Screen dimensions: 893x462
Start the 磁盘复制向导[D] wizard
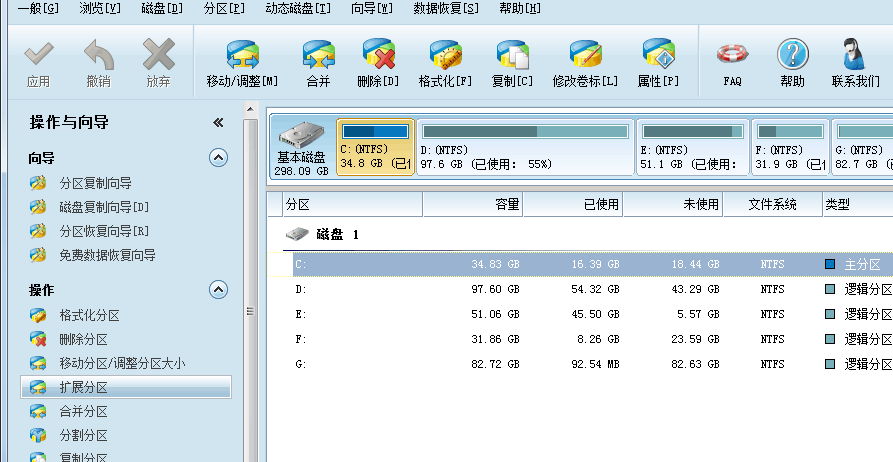coord(104,207)
